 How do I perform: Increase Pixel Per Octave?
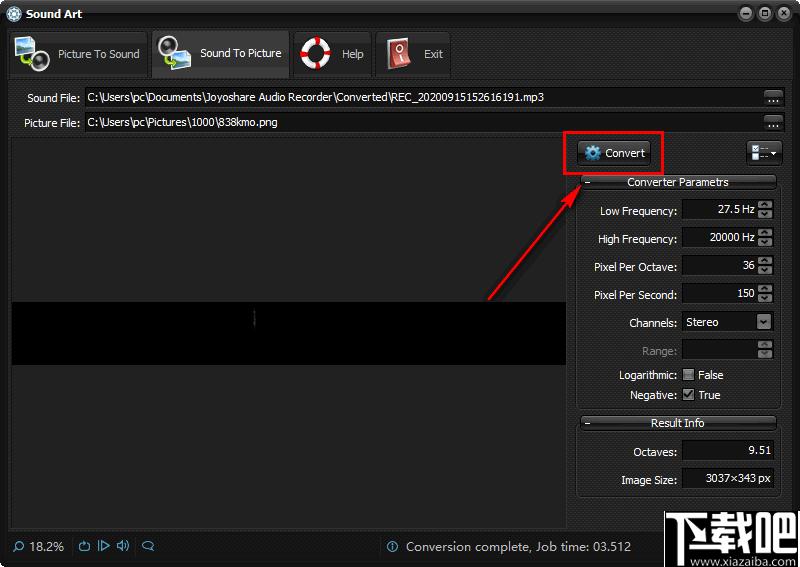tap(764, 261)
